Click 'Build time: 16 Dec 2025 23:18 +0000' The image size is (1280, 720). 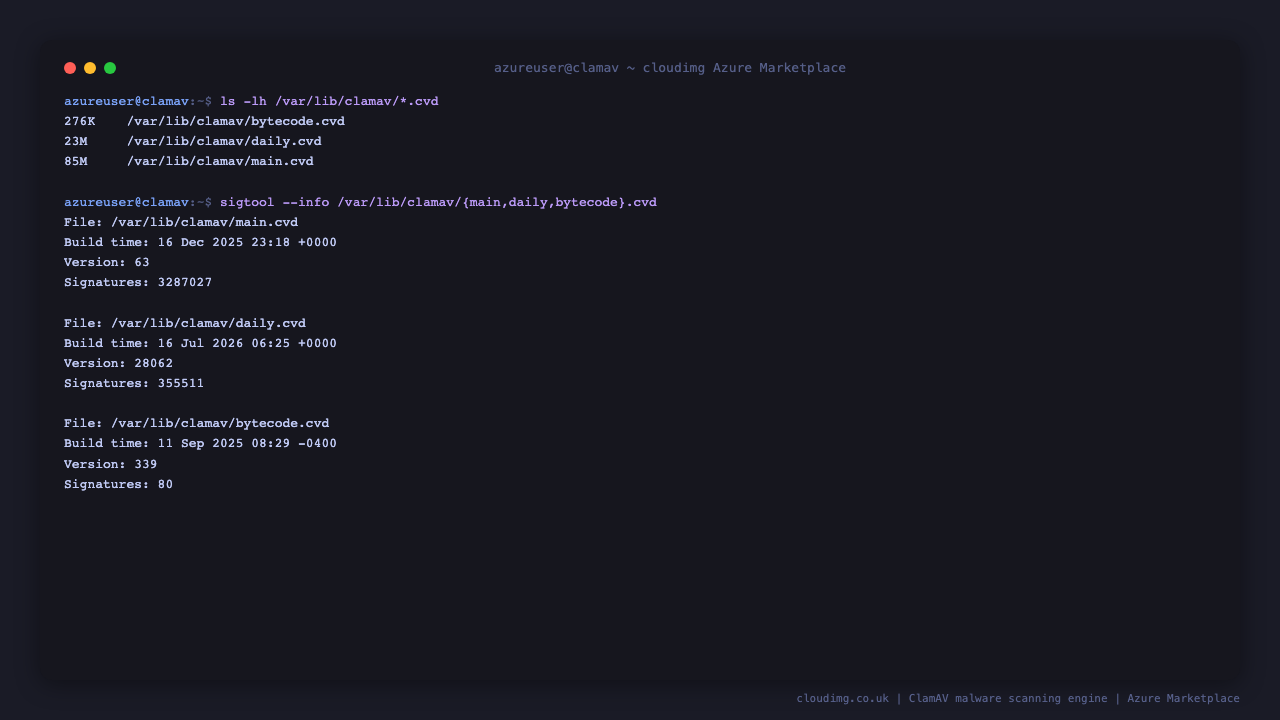(x=200, y=242)
